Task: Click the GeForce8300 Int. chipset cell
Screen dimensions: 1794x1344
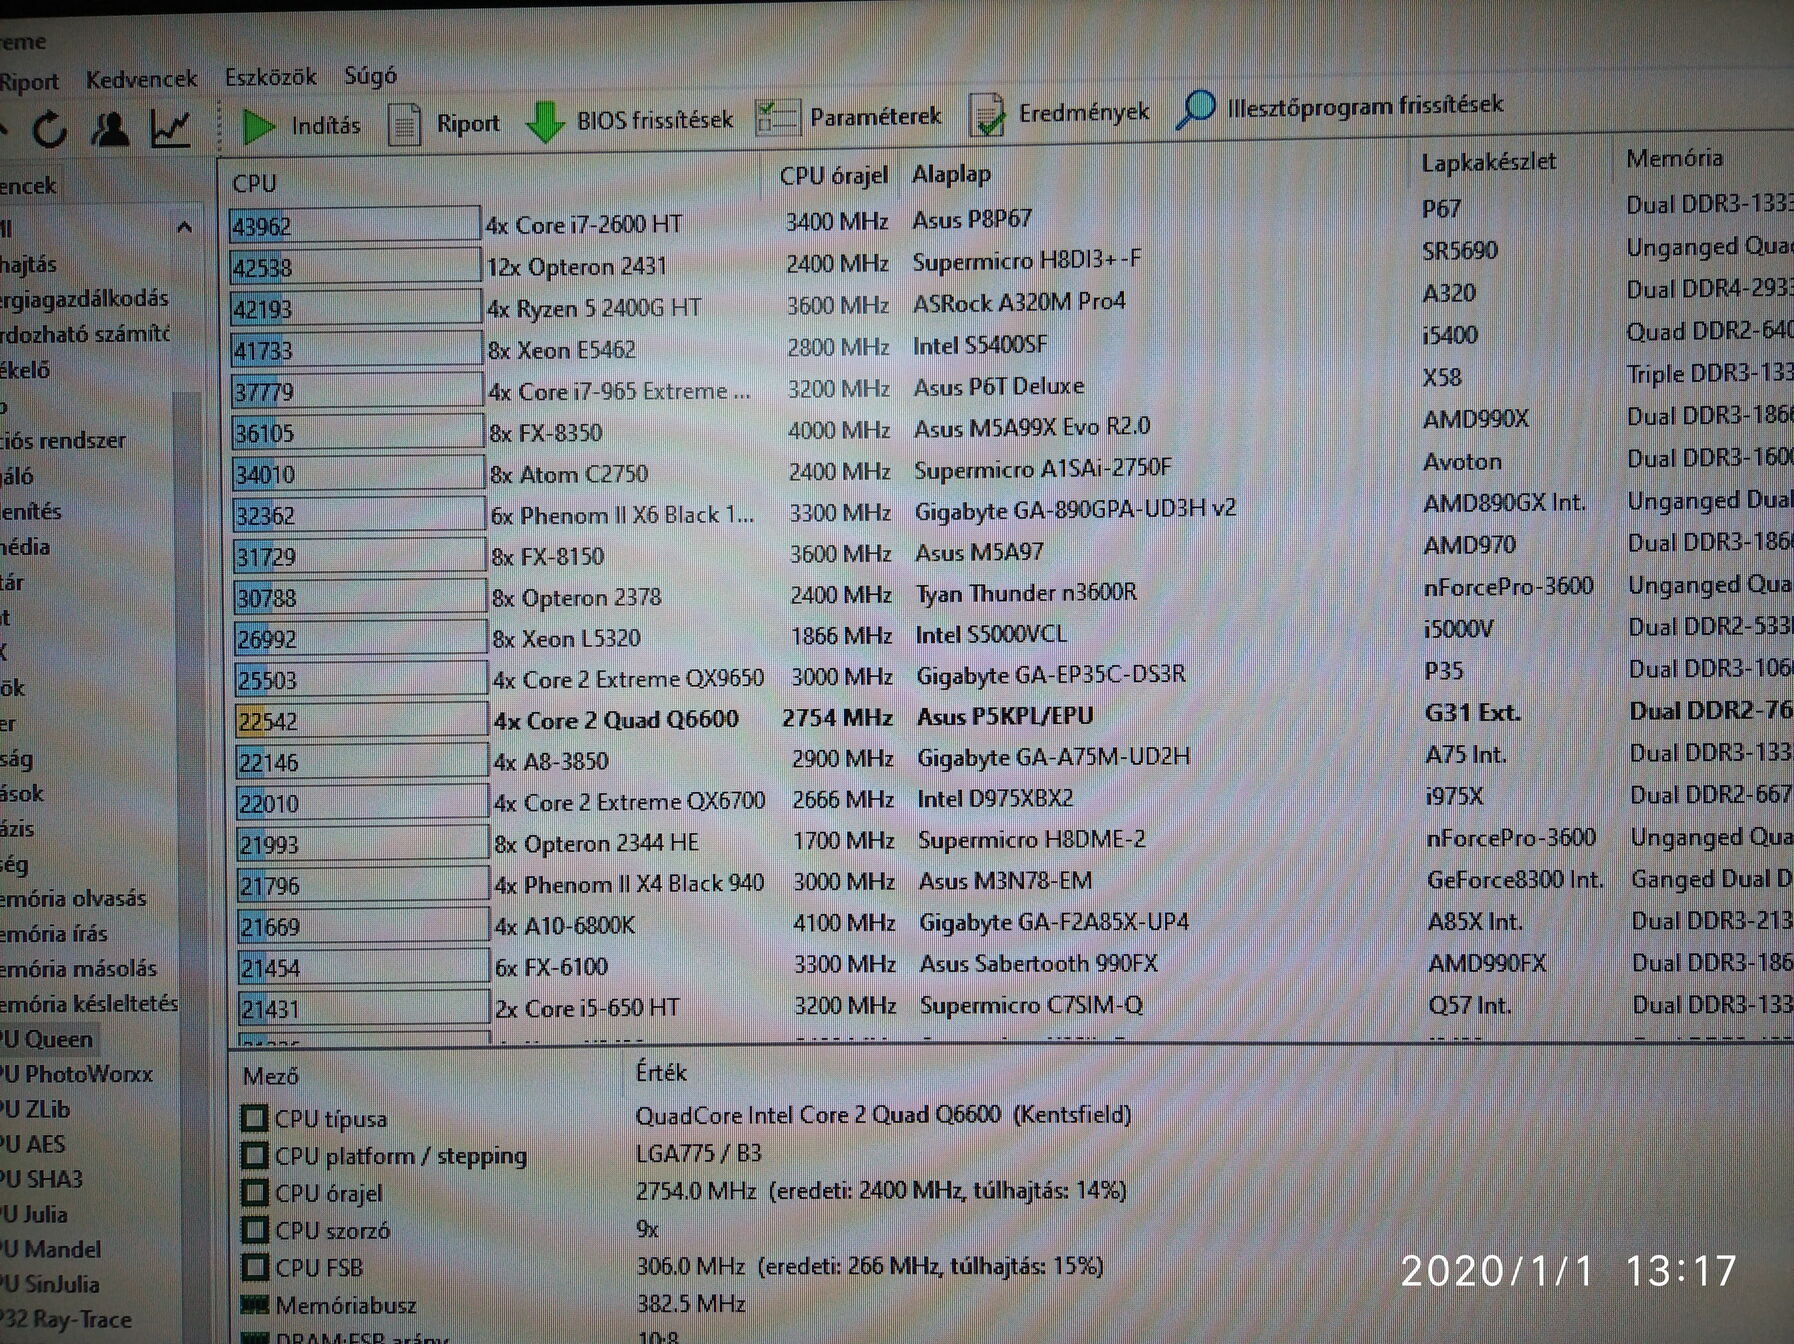Action: pos(1515,880)
